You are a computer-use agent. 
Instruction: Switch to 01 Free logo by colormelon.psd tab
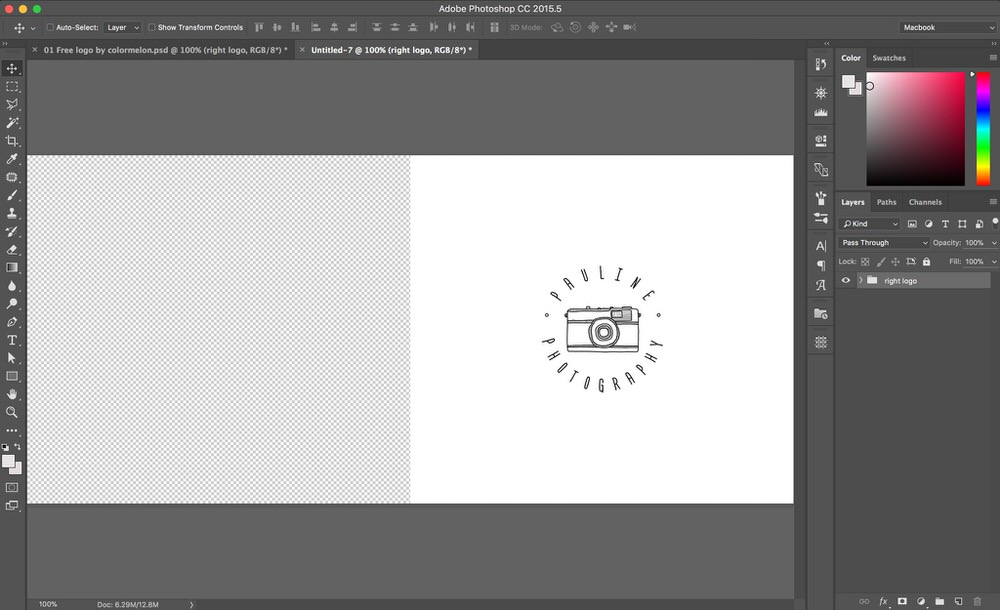[165, 50]
